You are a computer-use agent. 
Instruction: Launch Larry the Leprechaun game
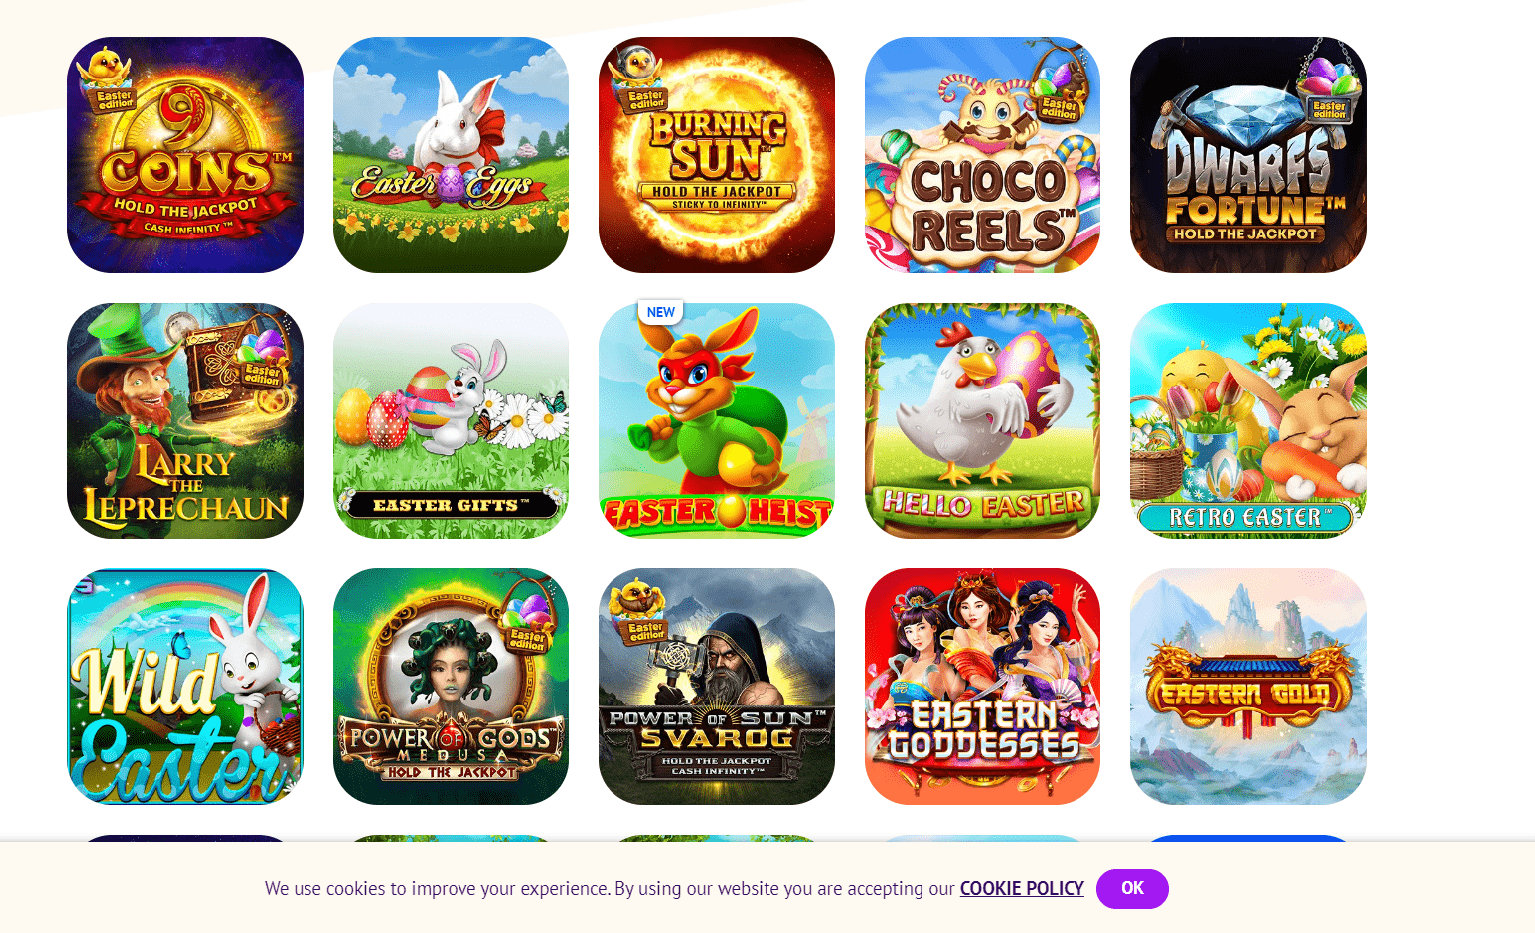coord(185,421)
